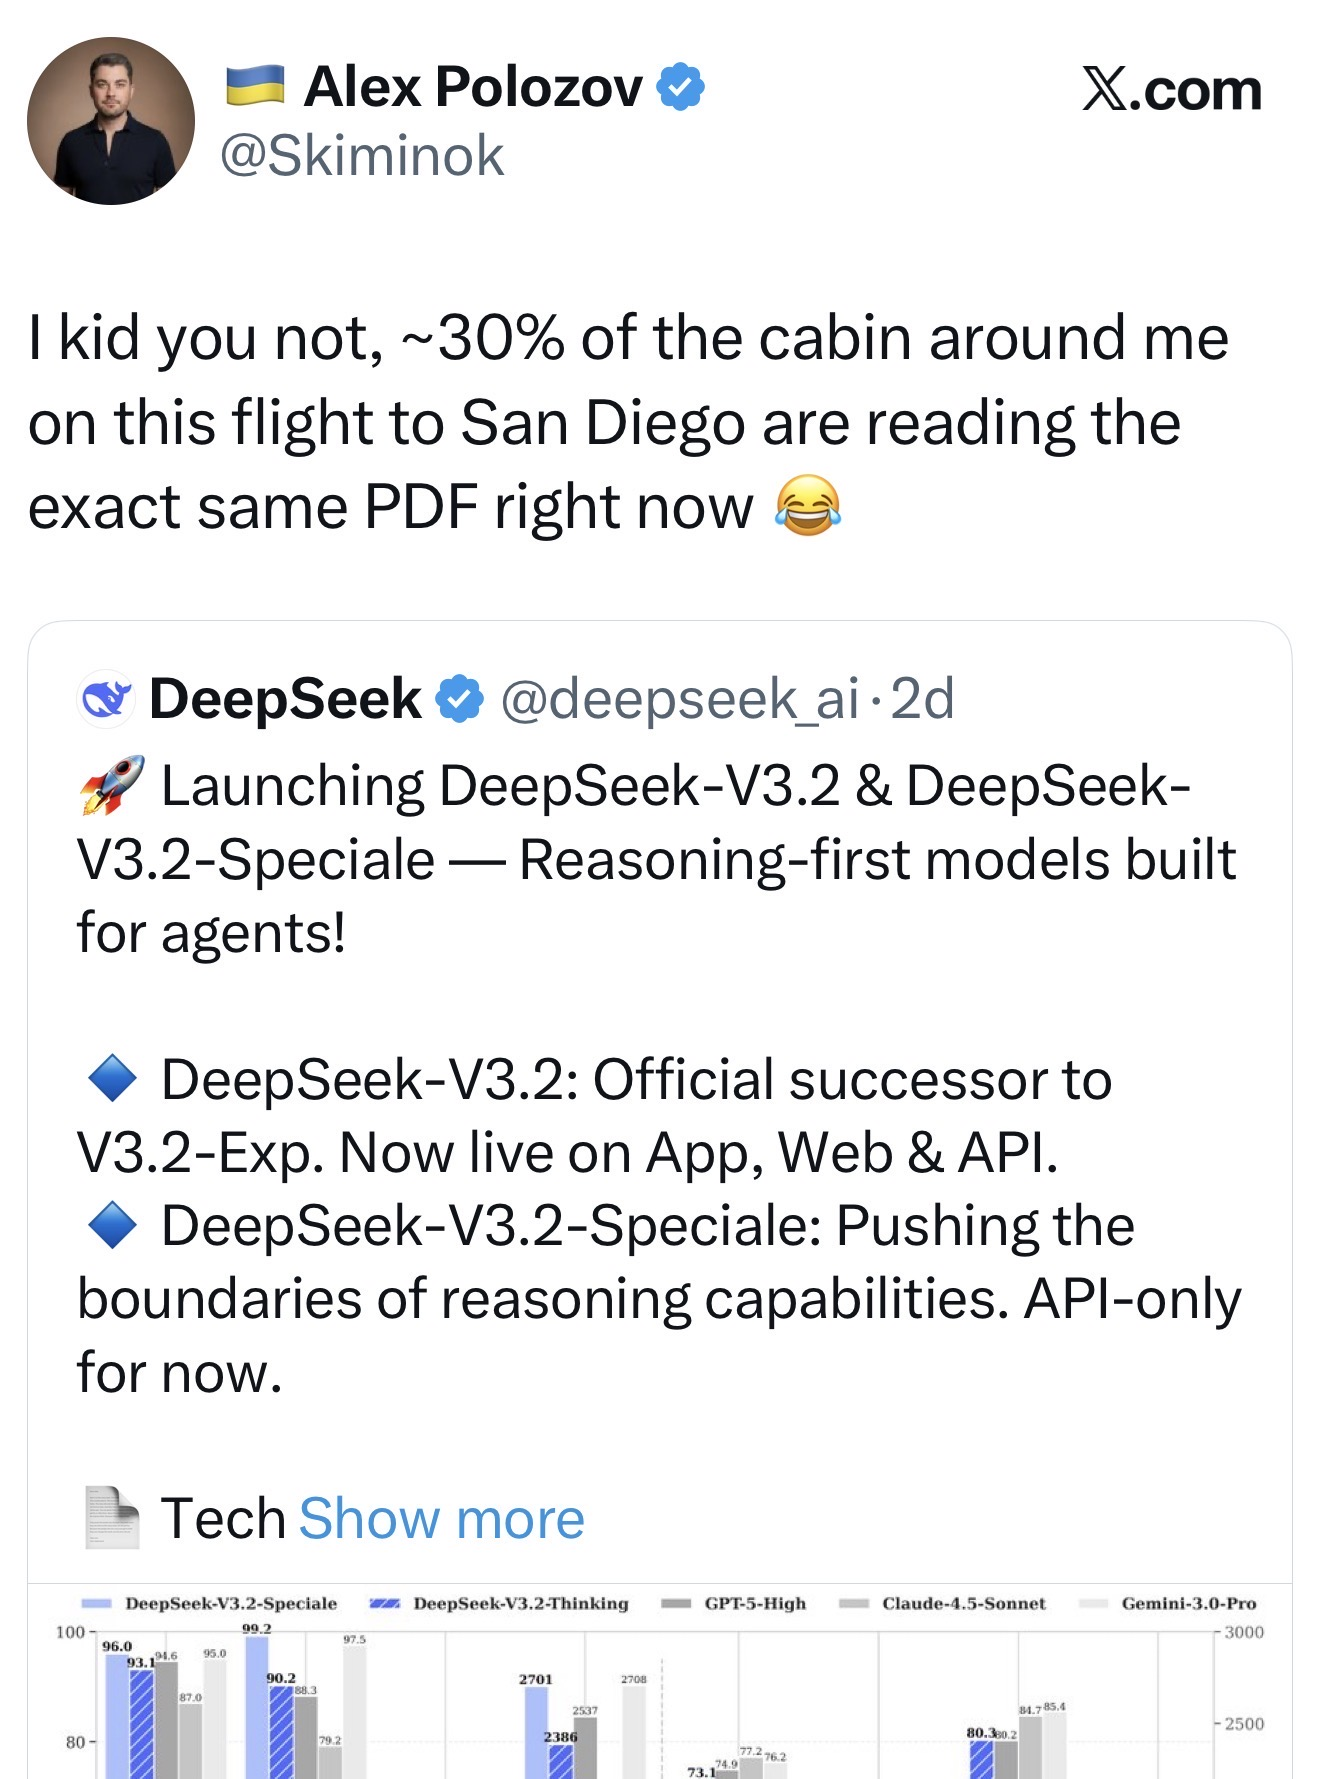
Task: Click DeepSeek's blue verified badge
Action: [x=460, y=698]
